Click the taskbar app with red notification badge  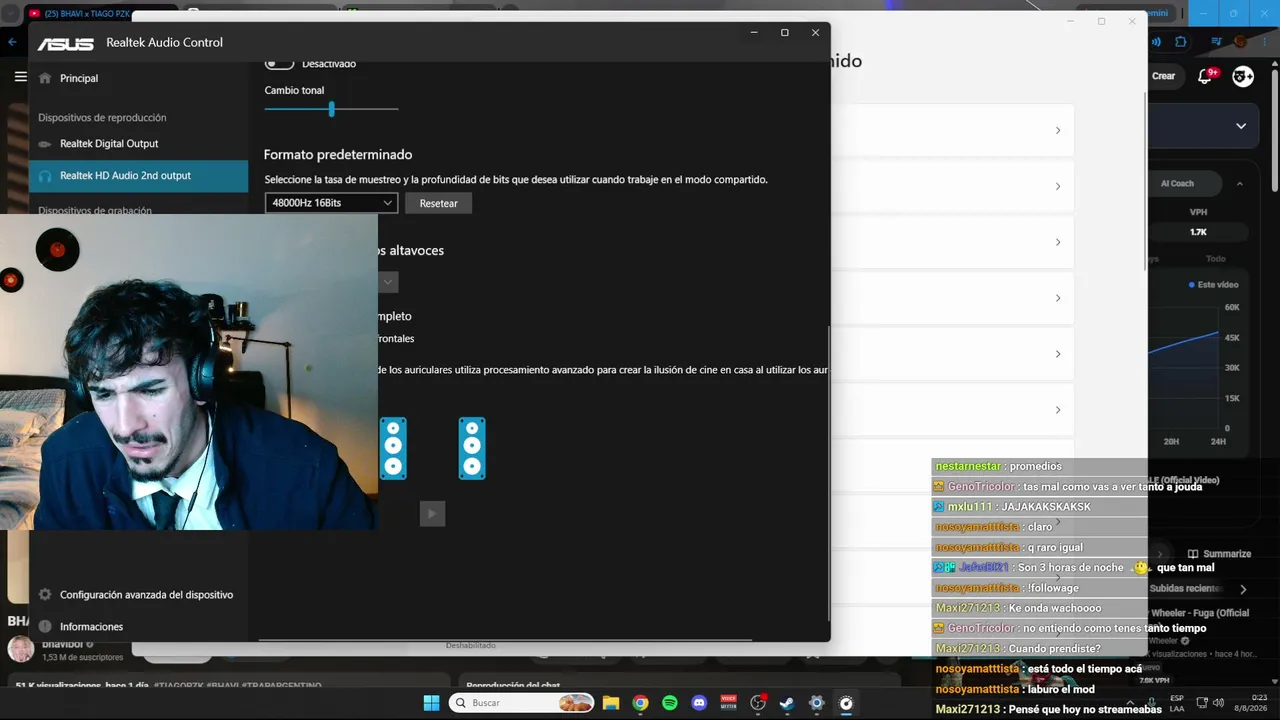(x=758, y=703)
